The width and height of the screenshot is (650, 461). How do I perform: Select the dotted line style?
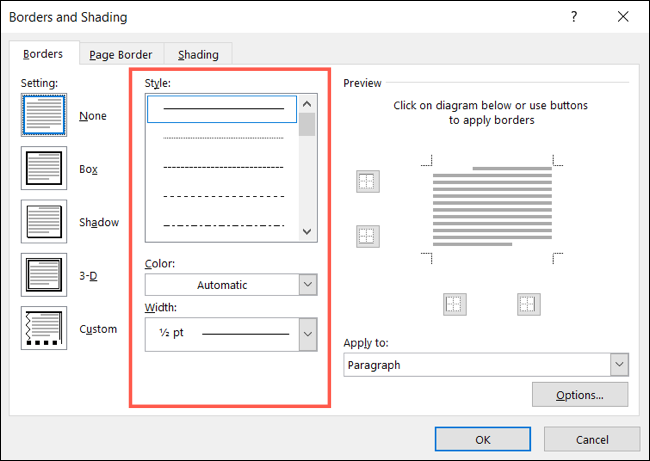(223, 138)
